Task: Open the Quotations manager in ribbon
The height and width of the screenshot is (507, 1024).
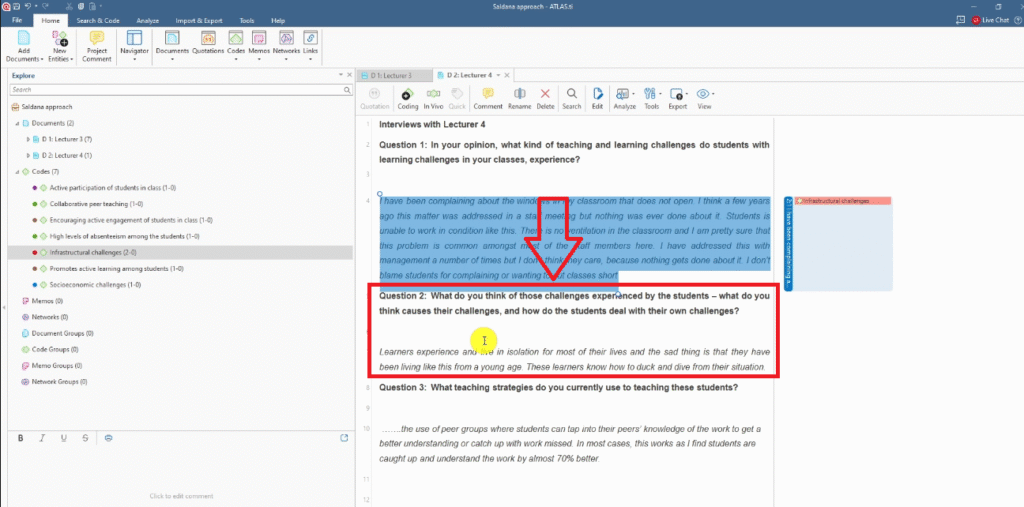Action: point(207,43)
